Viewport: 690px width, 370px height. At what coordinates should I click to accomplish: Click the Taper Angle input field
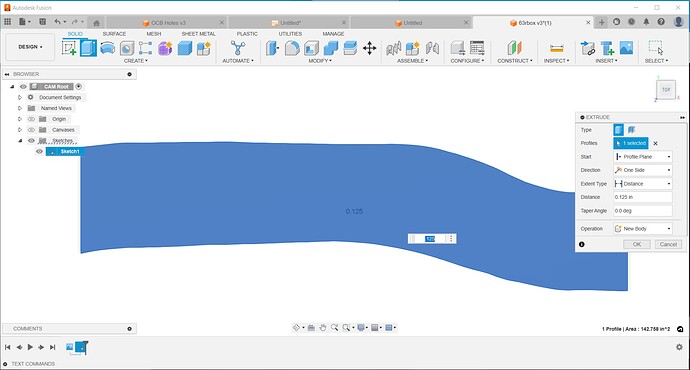(643, 211)
